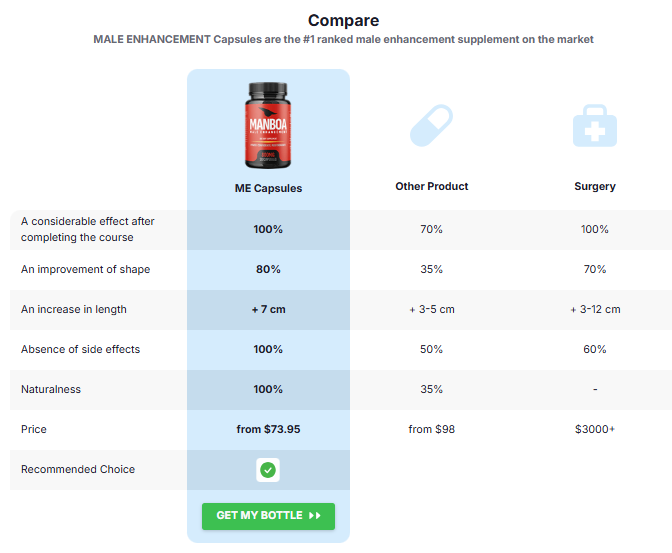Click the MANBOA bottle product image
Image resolution: width=672 pixels, height=553 pixels.
coord(268,126)
